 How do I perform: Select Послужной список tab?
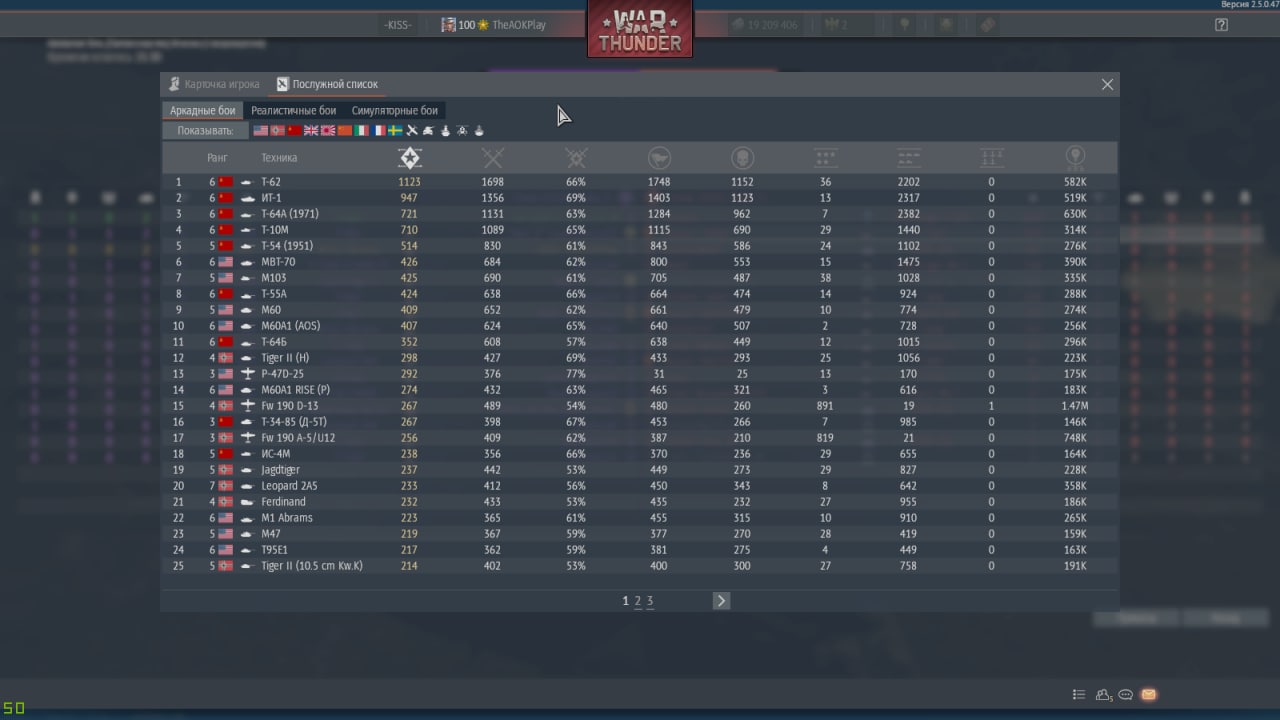click(x=327, y=84)
